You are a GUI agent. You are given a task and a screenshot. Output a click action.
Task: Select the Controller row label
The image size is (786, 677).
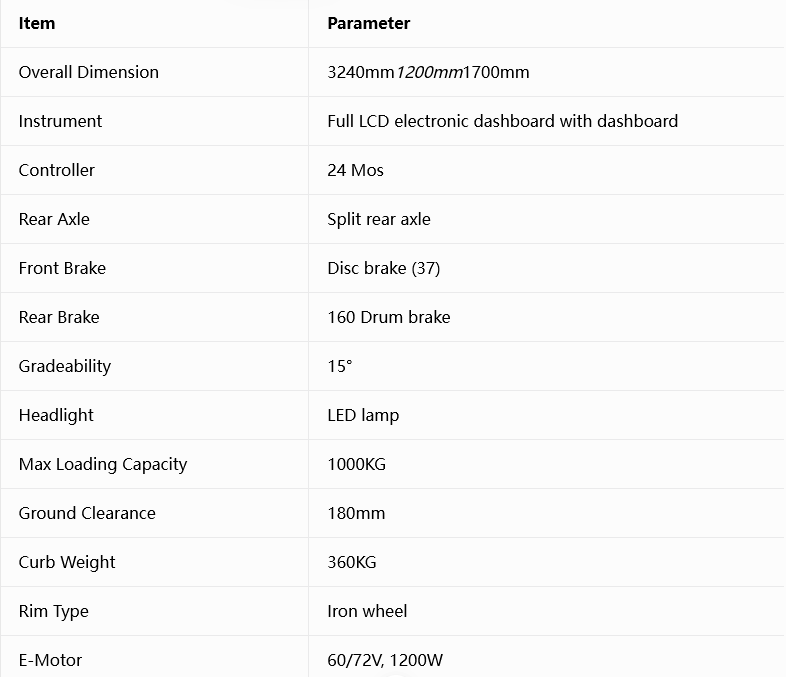(57, 170)
